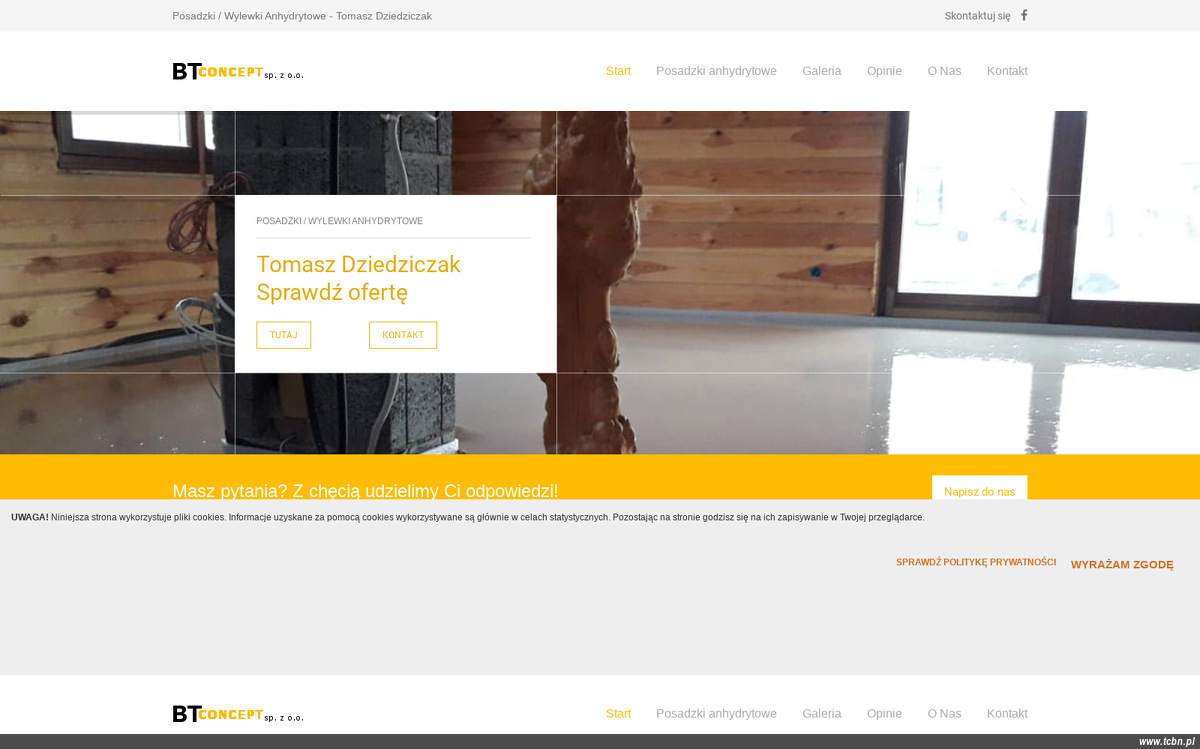1200x749 pixels.
Task: Open Opinie in footer navigation
Action: click(884, 714)
